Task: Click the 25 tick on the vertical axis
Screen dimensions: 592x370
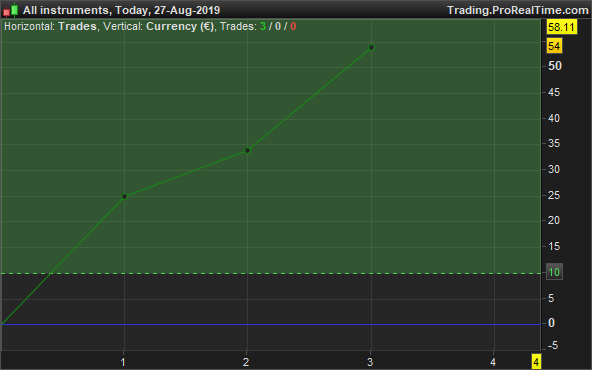Action: click(x=553, y=196)
